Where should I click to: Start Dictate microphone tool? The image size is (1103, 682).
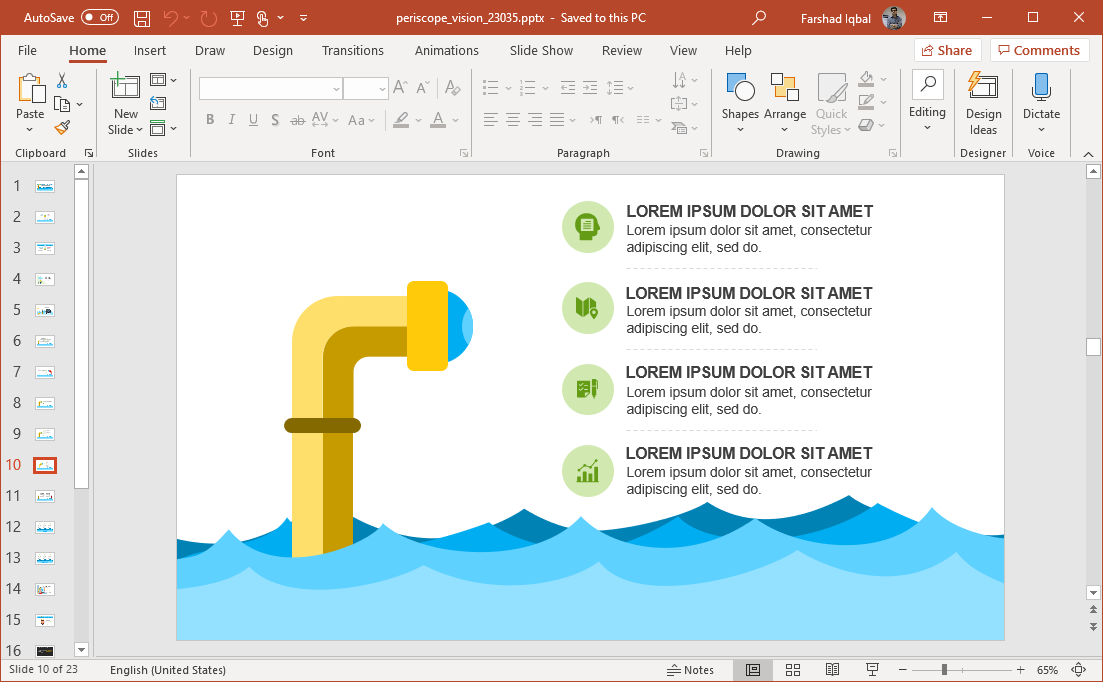[x=1041, y=105]
